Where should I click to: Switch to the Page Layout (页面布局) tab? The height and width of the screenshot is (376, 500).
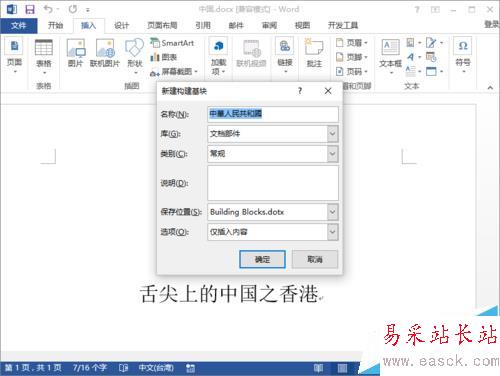162,25
